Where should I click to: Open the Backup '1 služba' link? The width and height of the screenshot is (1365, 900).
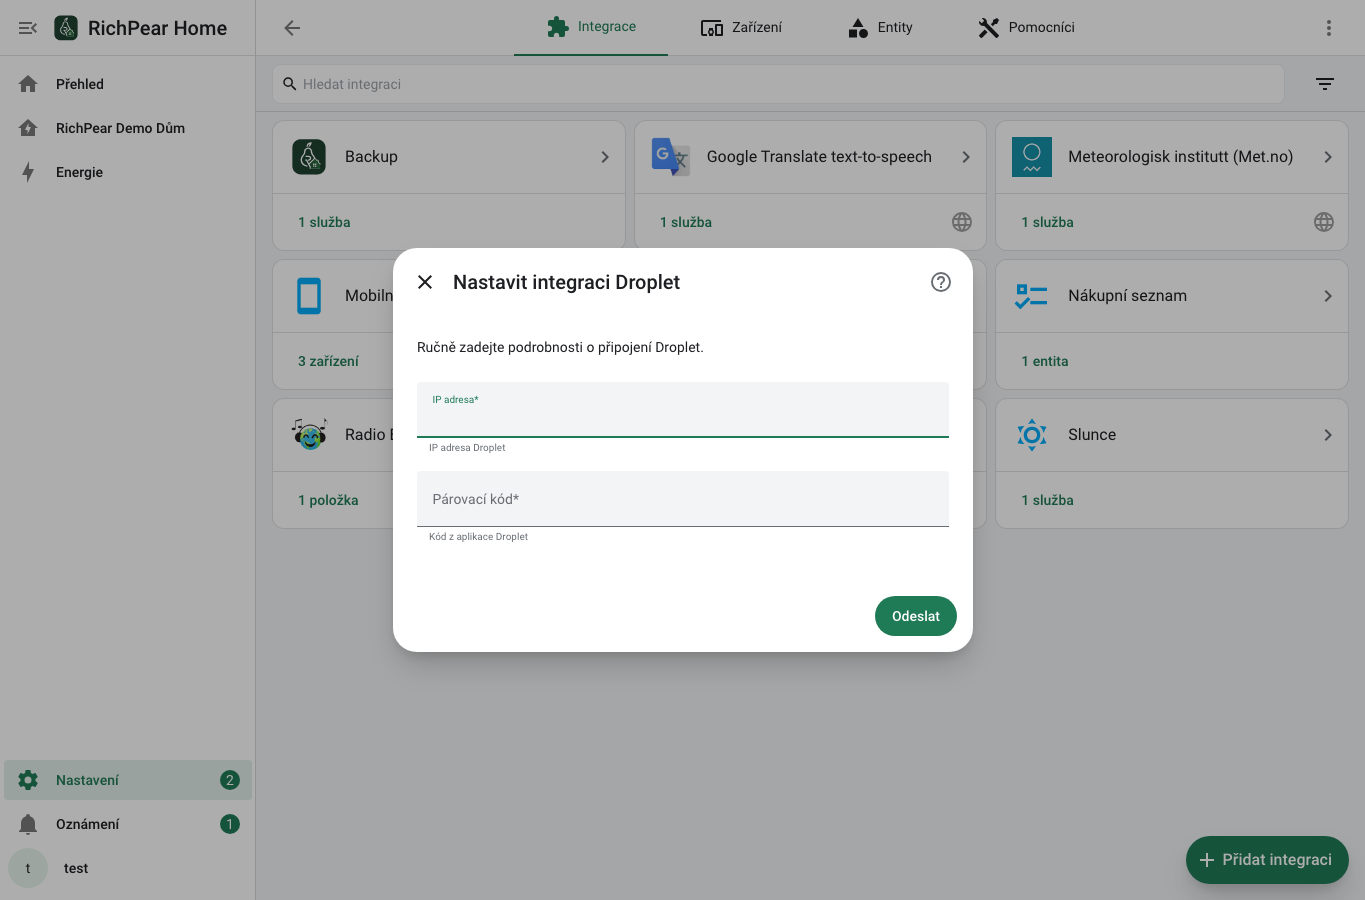tap(324, 222)
